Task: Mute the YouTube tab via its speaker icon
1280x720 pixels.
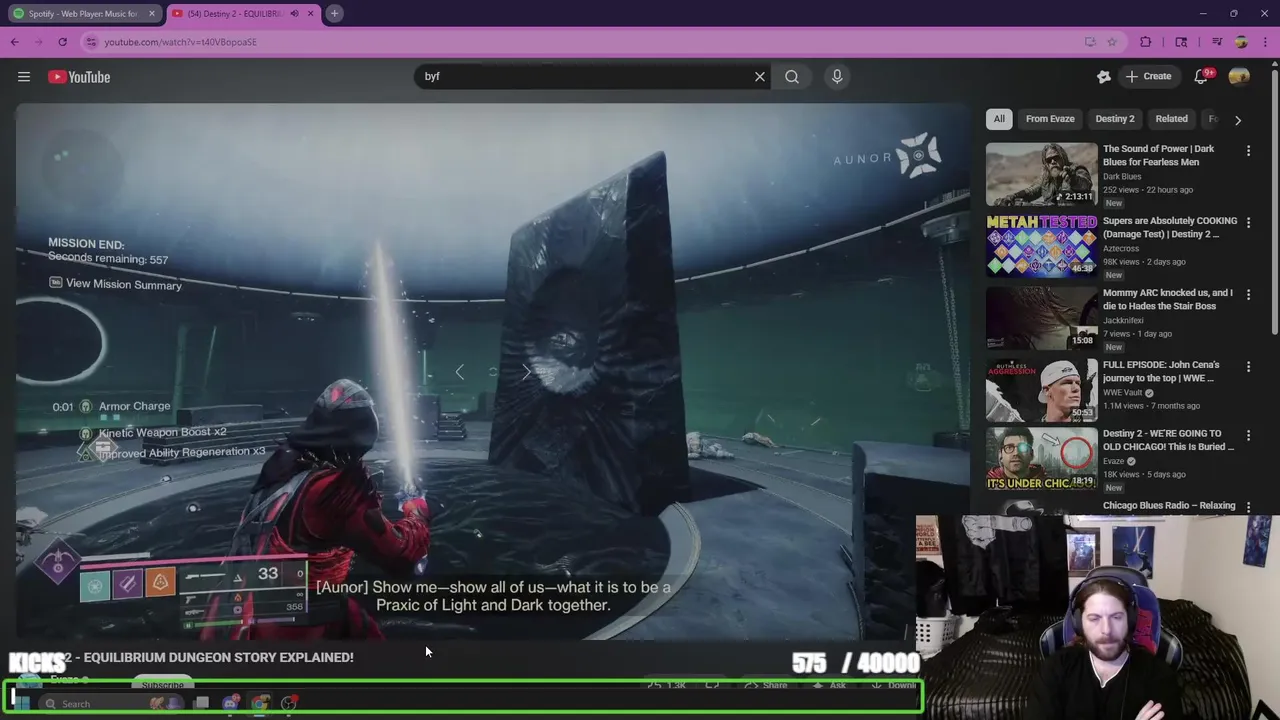Action: (x=294, y=14)
